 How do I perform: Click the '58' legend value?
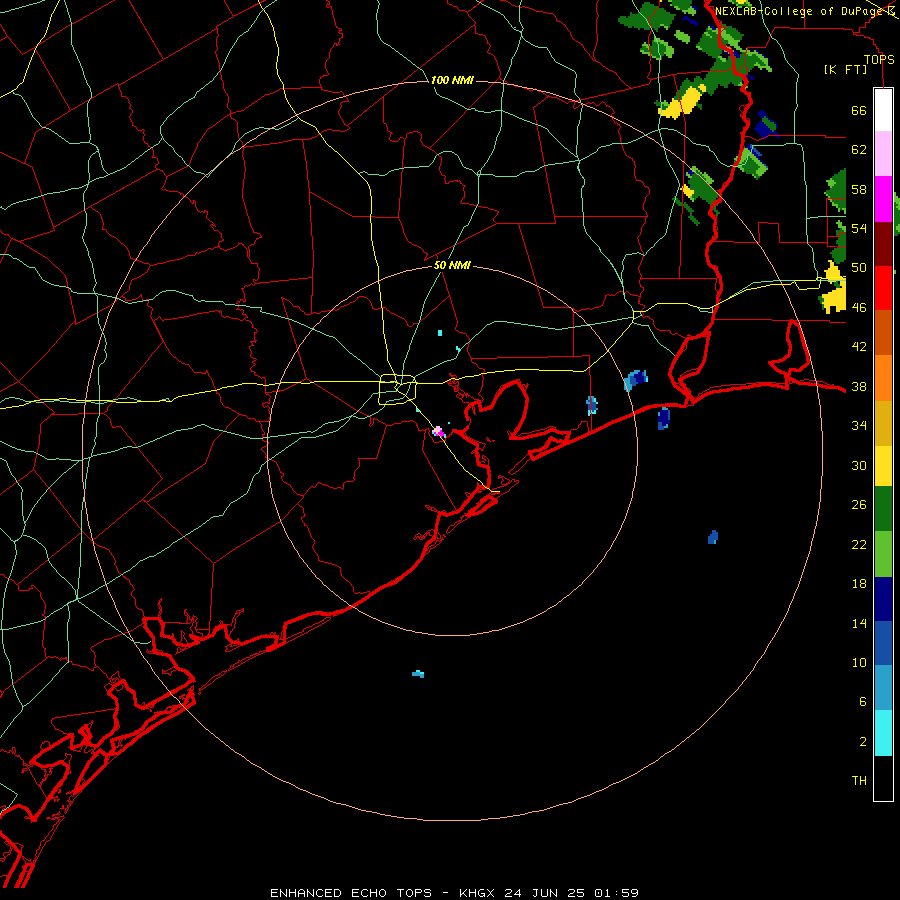click(859, 189)
